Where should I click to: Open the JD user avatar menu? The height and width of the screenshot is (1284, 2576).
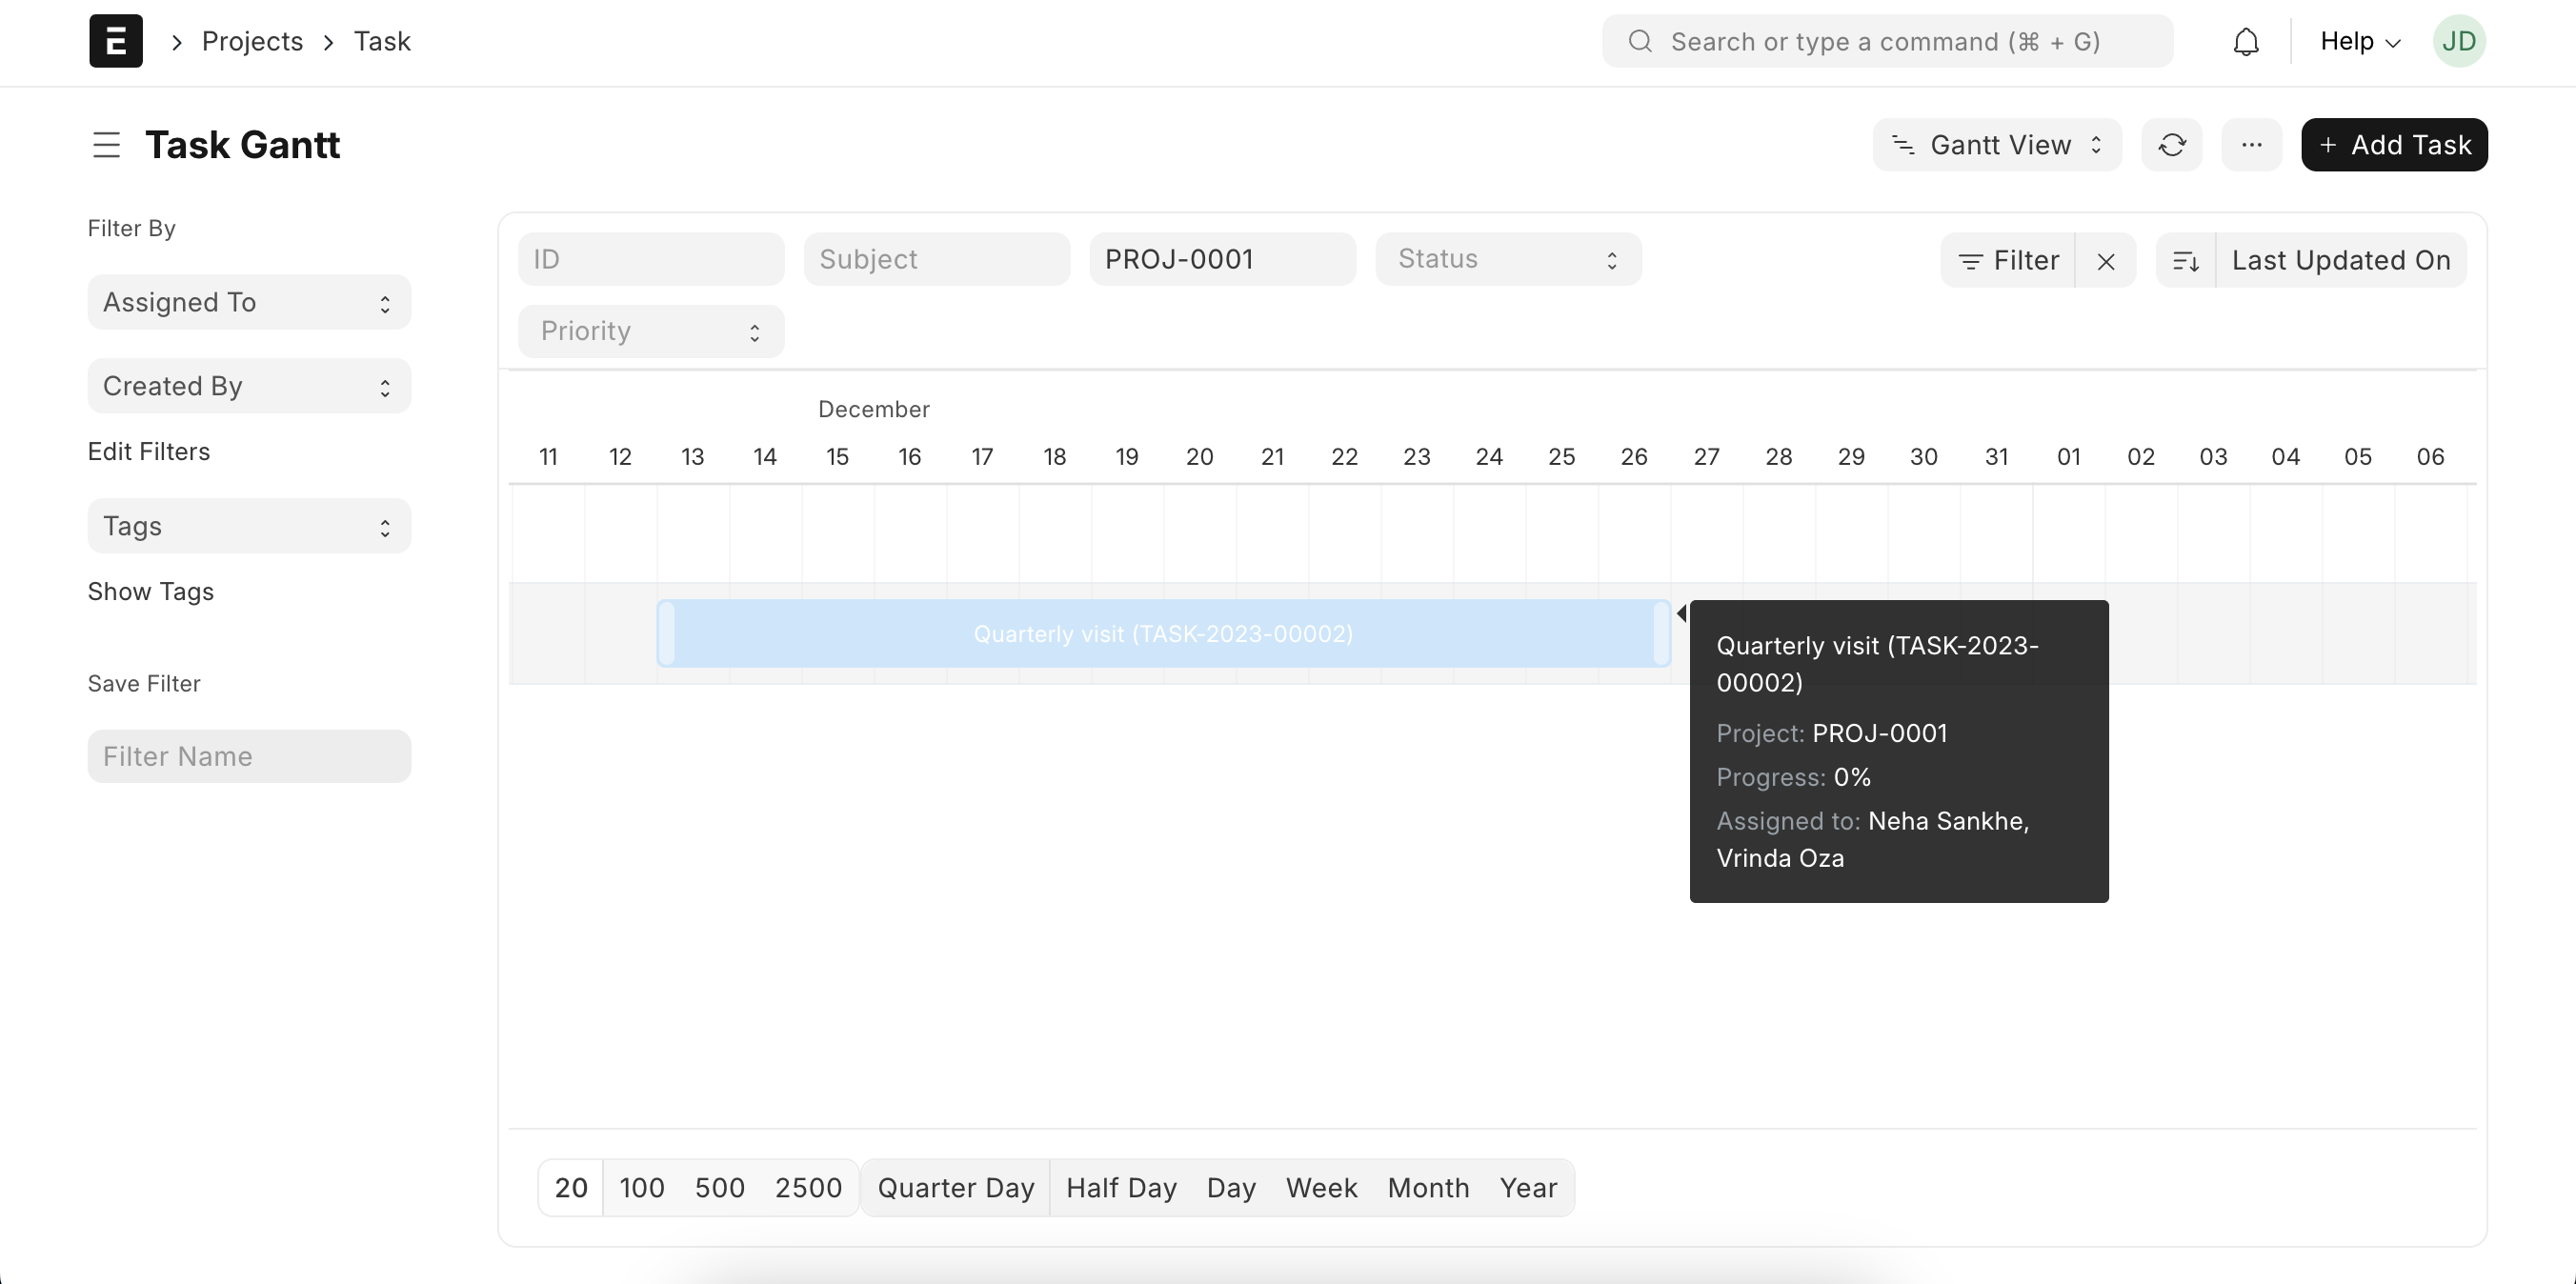2459,41
